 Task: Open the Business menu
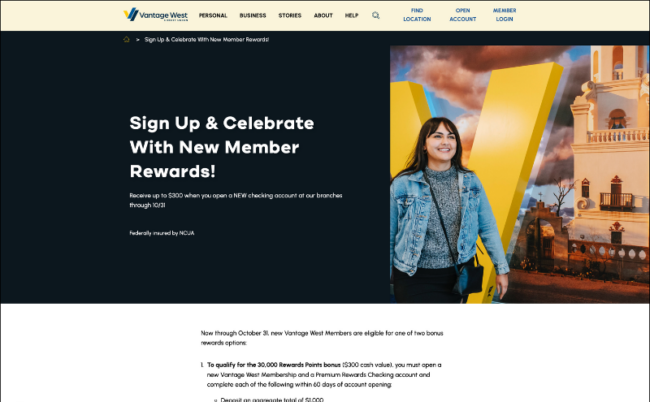(x=253, y=15)
